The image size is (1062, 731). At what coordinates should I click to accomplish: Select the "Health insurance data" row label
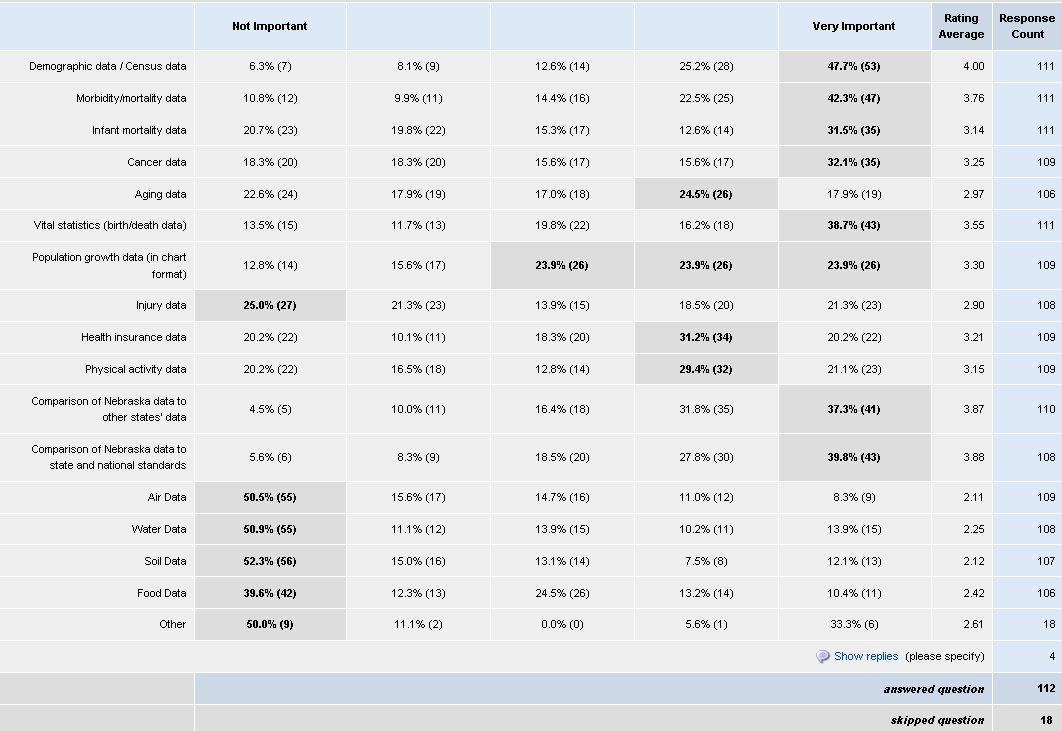coord(133,337)
